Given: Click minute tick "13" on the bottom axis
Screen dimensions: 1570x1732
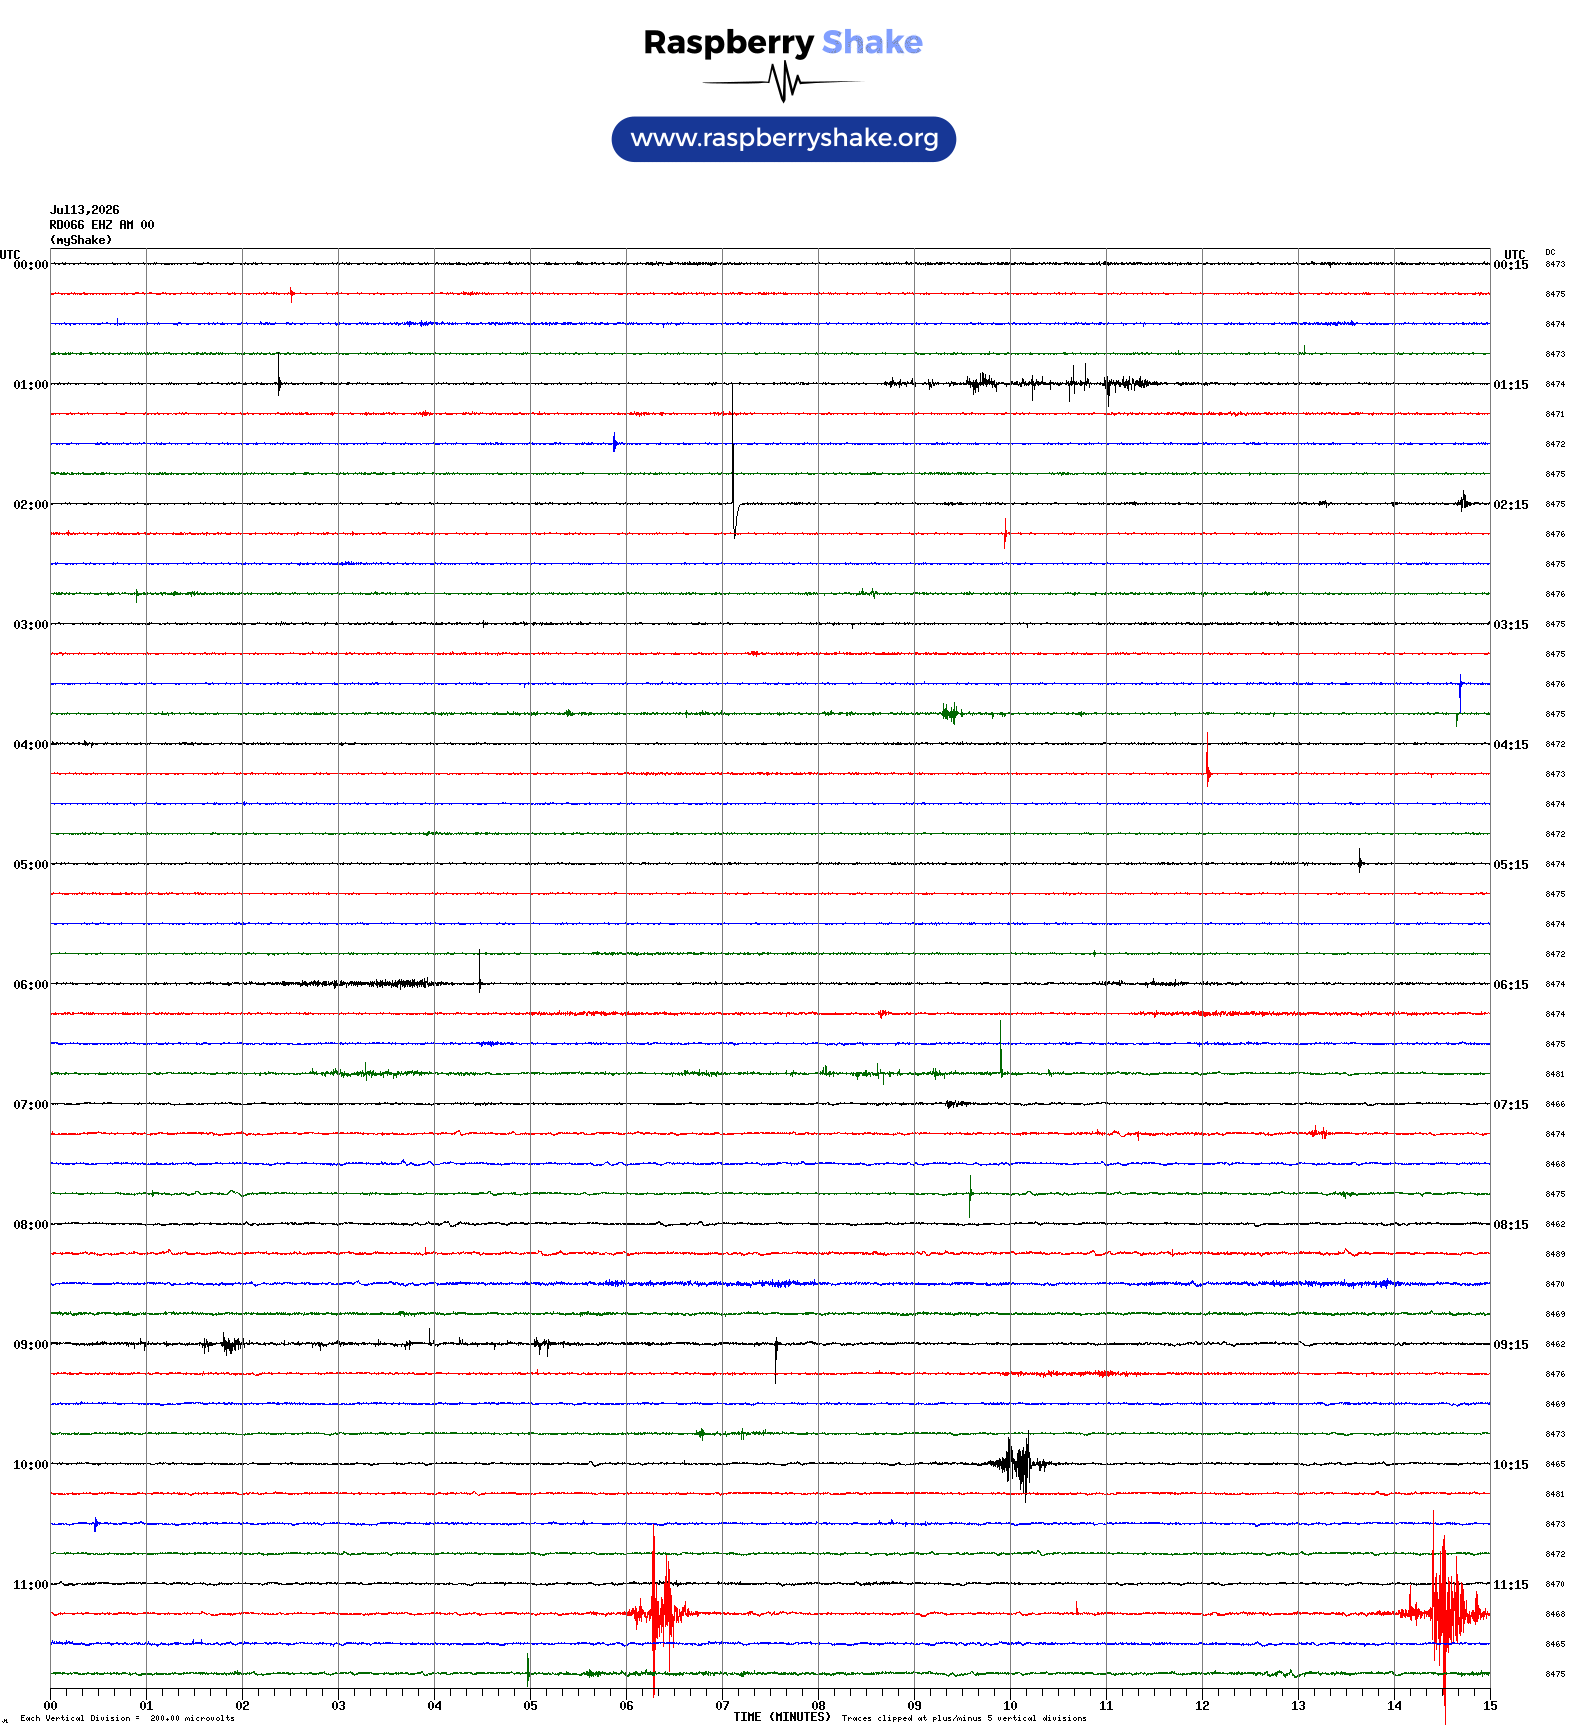Looking at the screenshot, I should 1298,1706.
